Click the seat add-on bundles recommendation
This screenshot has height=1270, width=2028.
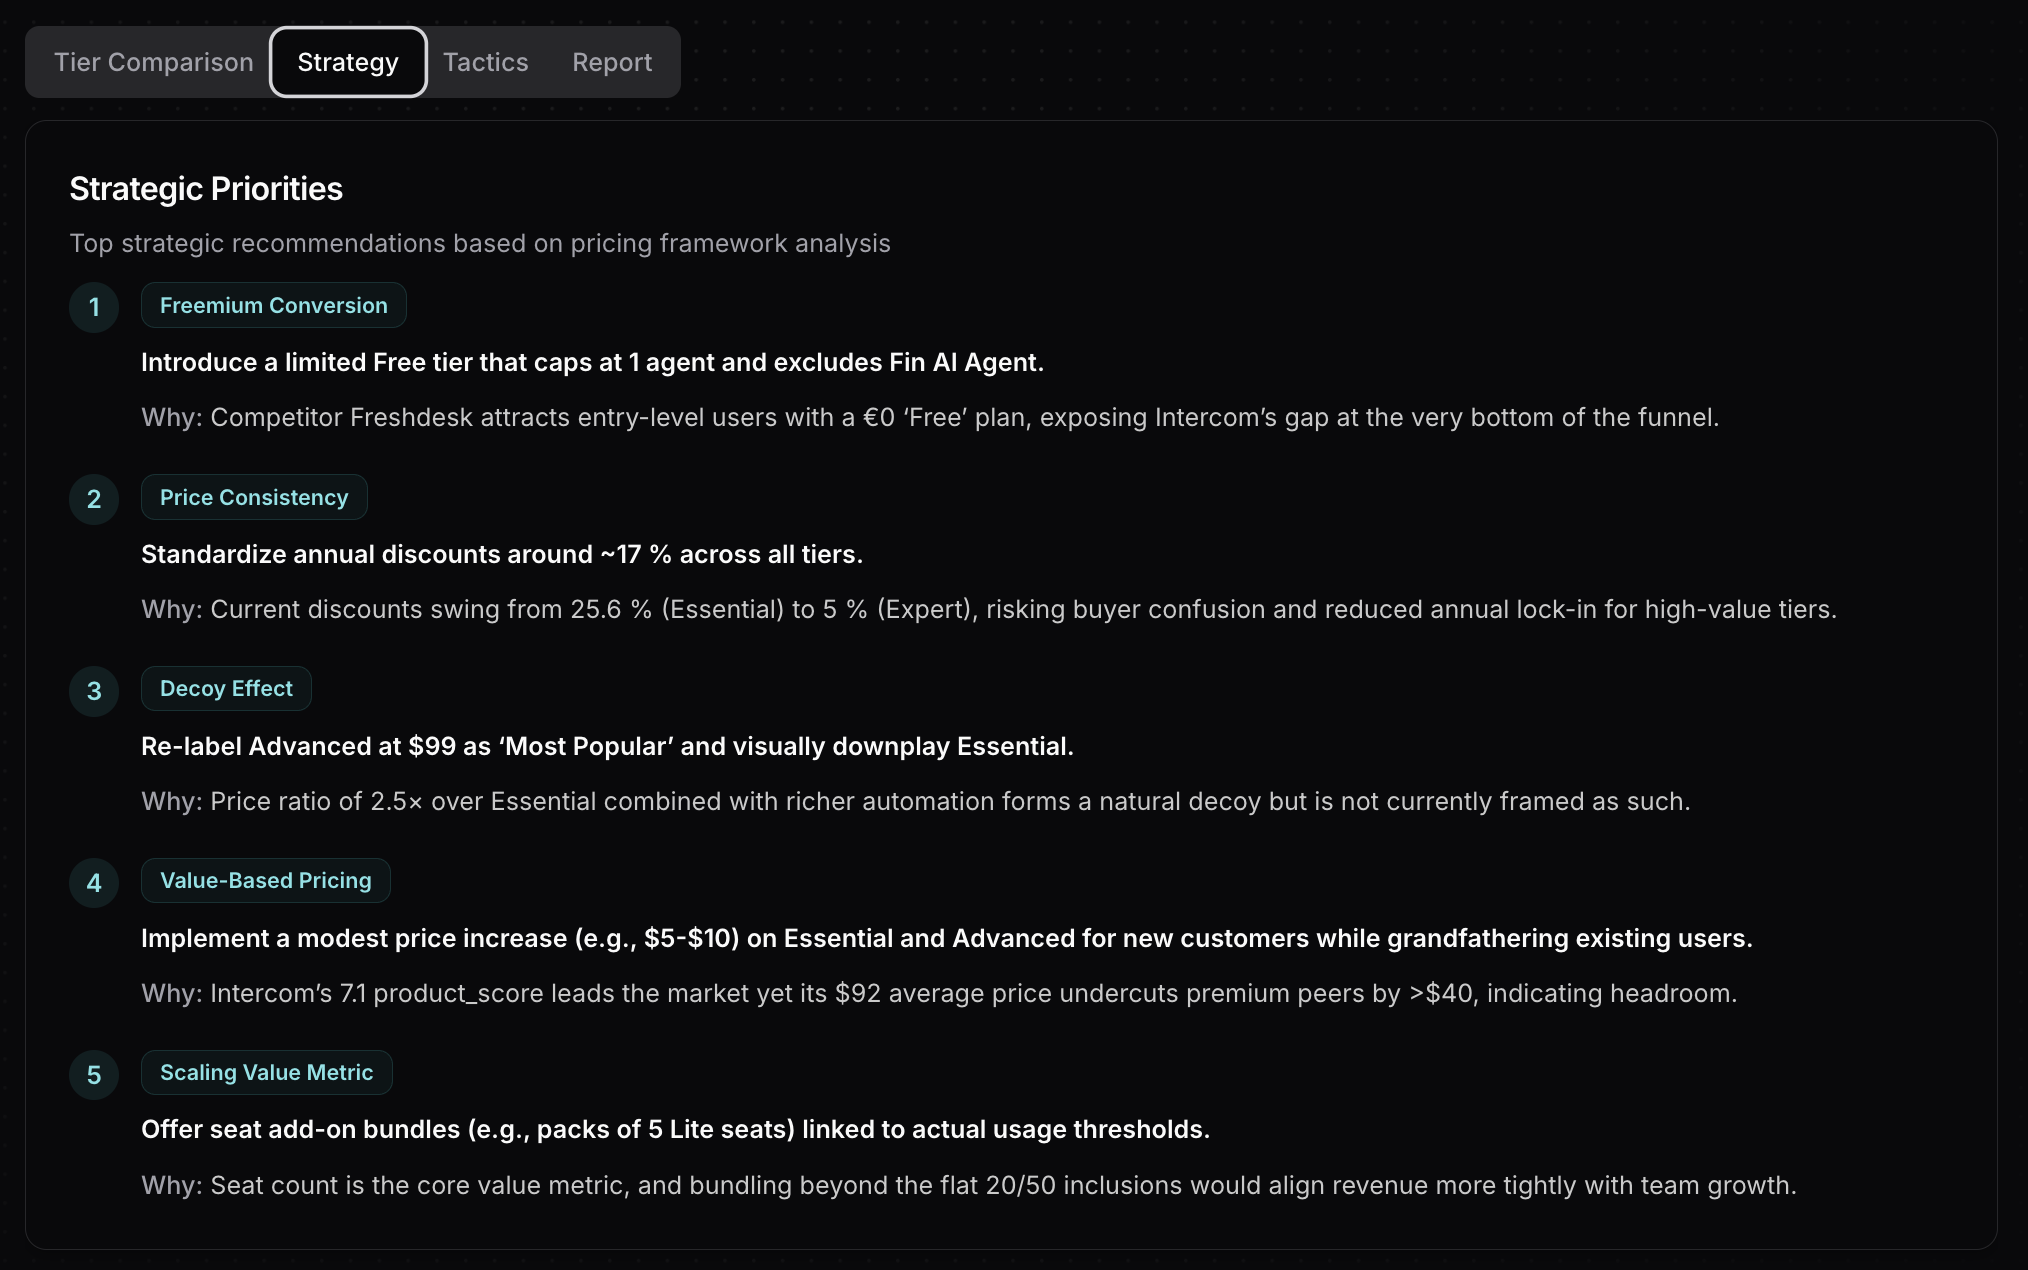[675, 1129]
